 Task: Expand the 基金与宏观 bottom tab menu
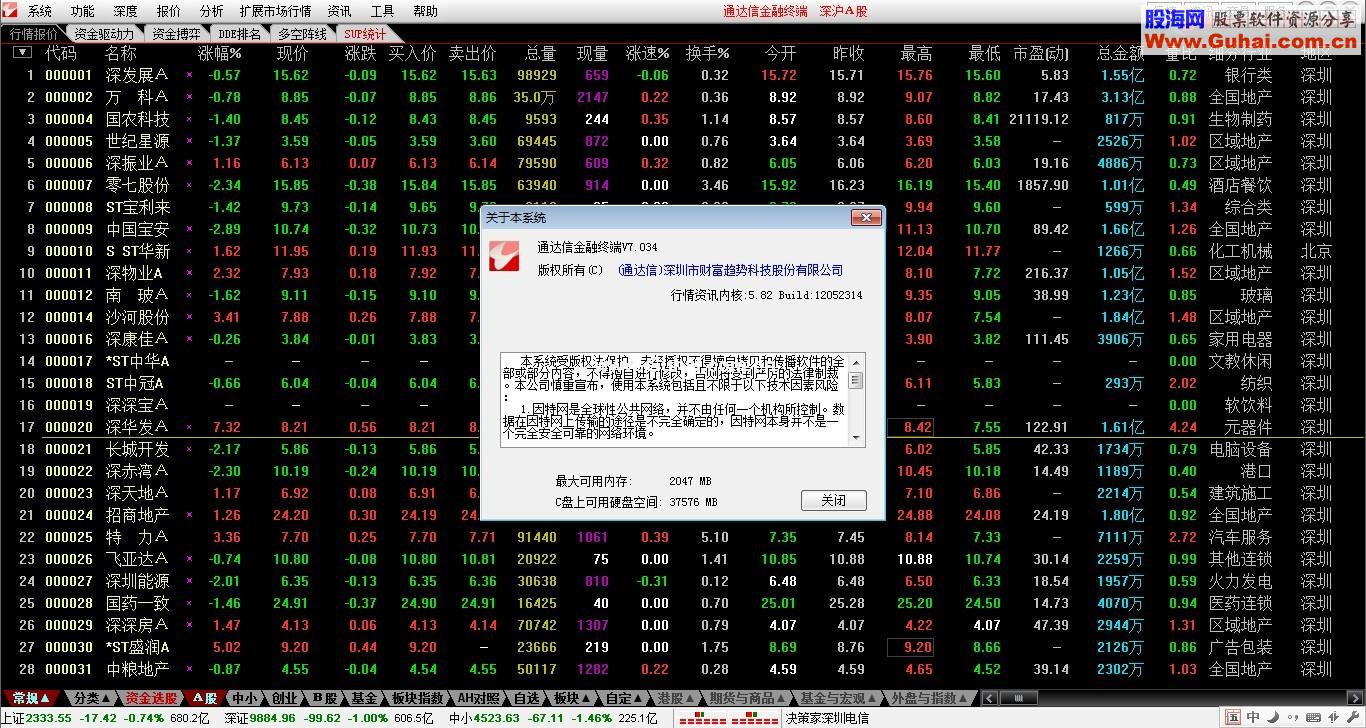(x=839, y=698)
